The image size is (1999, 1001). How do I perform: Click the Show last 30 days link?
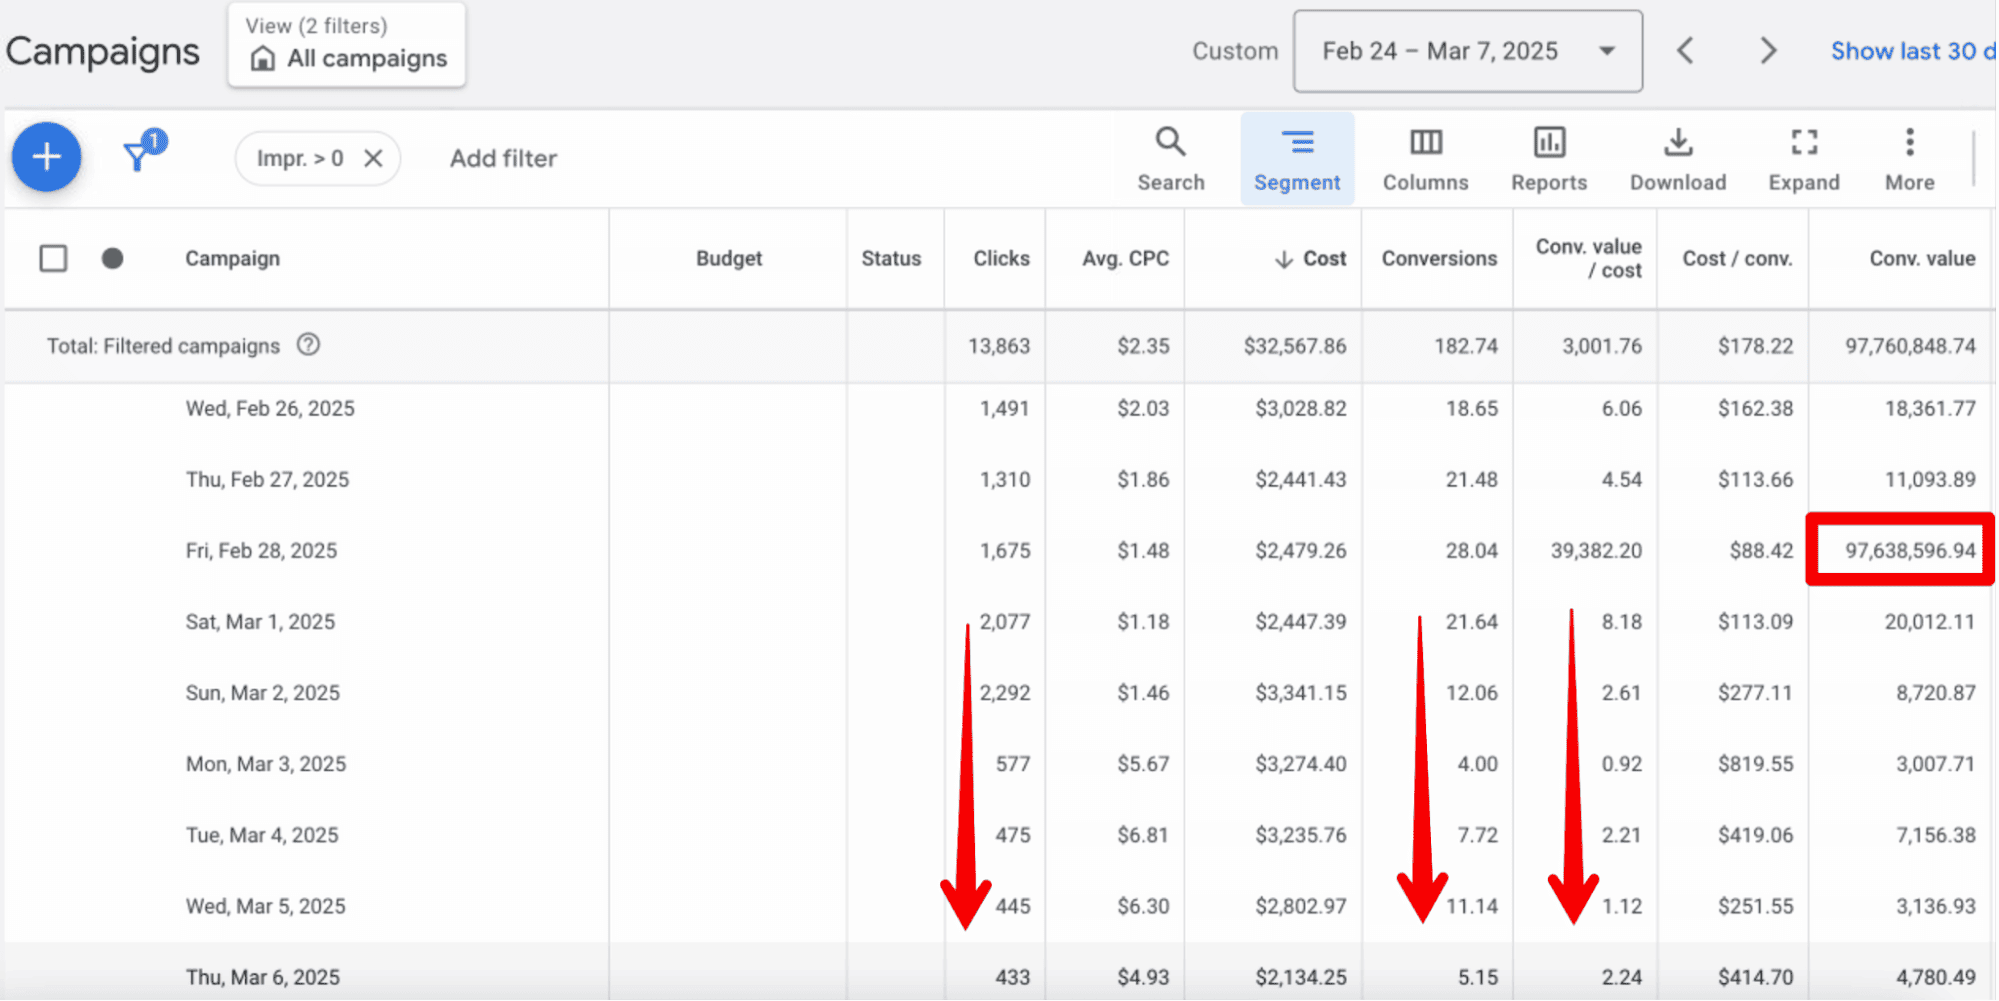(1911, 51)
